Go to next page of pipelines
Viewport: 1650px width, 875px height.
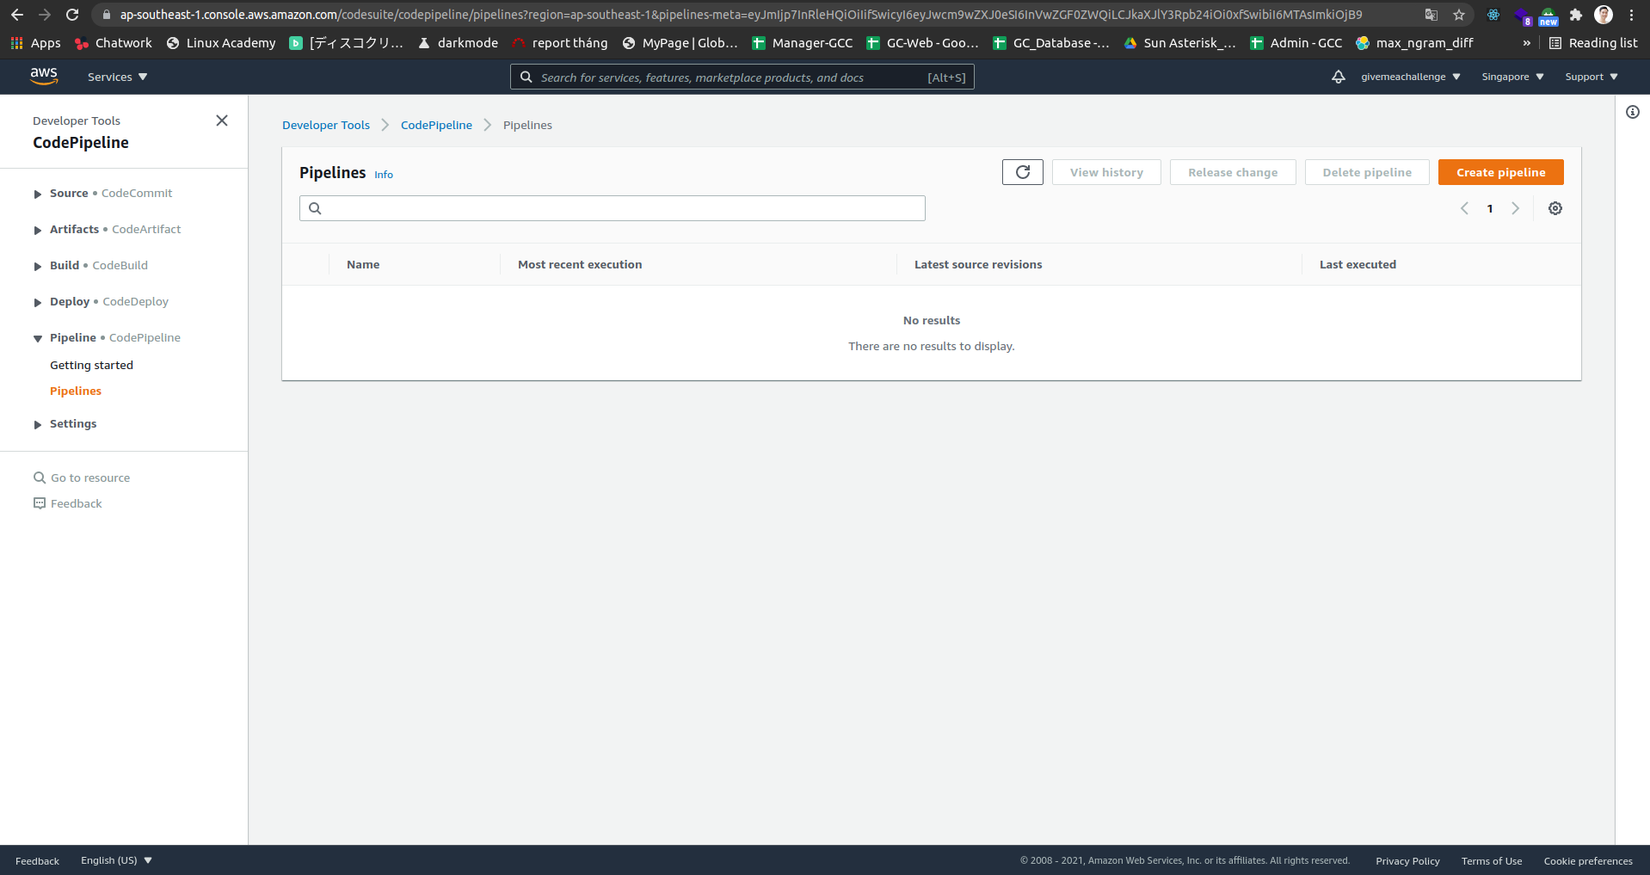1515,208
